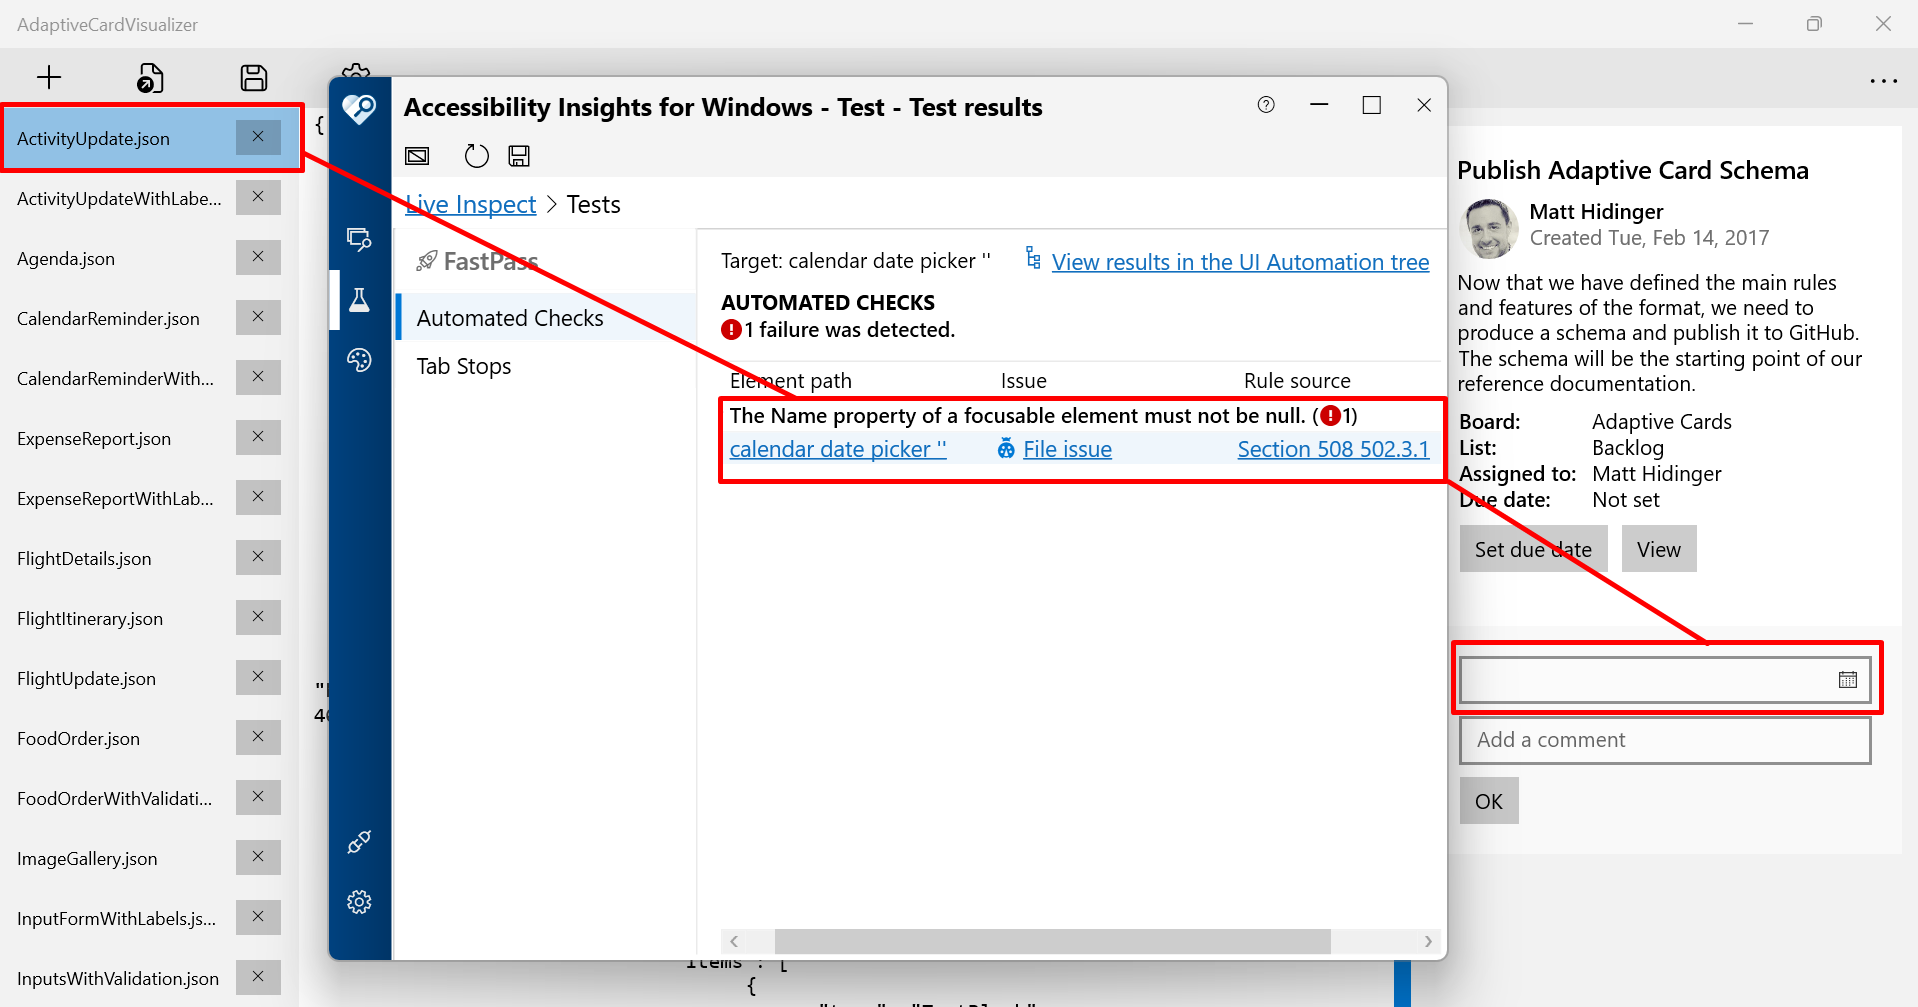This screenshot has height=1007, width=1918.
Task: Click the horizontal scrollbar right arrow
Action: (1428, 941)
